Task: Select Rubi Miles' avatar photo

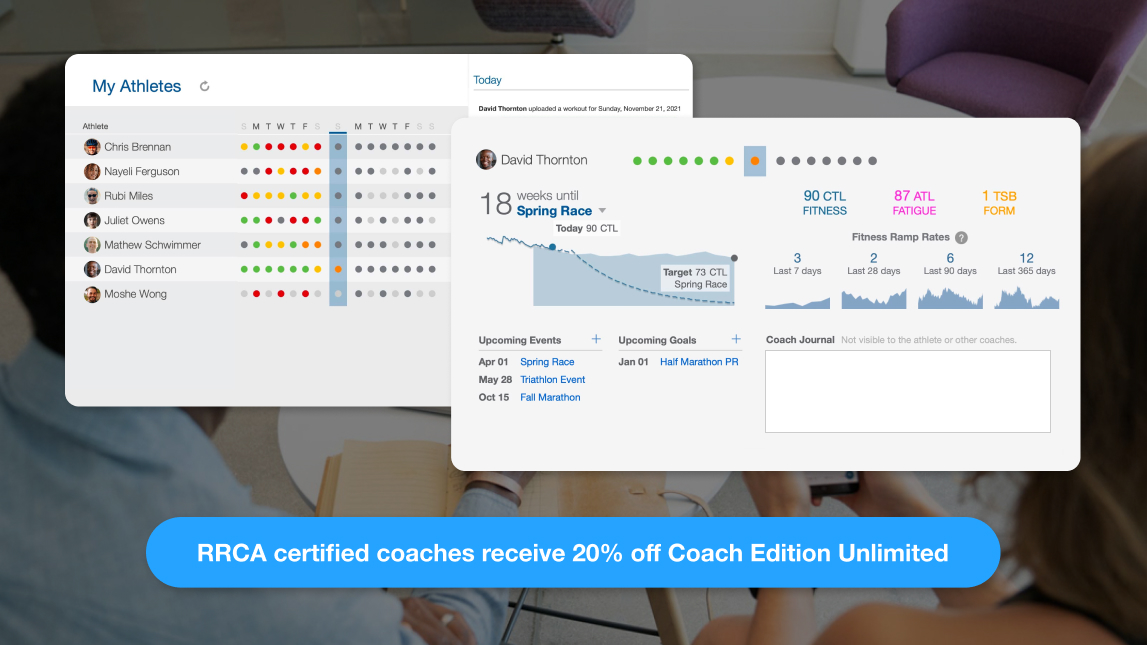Action: (92, 196)
